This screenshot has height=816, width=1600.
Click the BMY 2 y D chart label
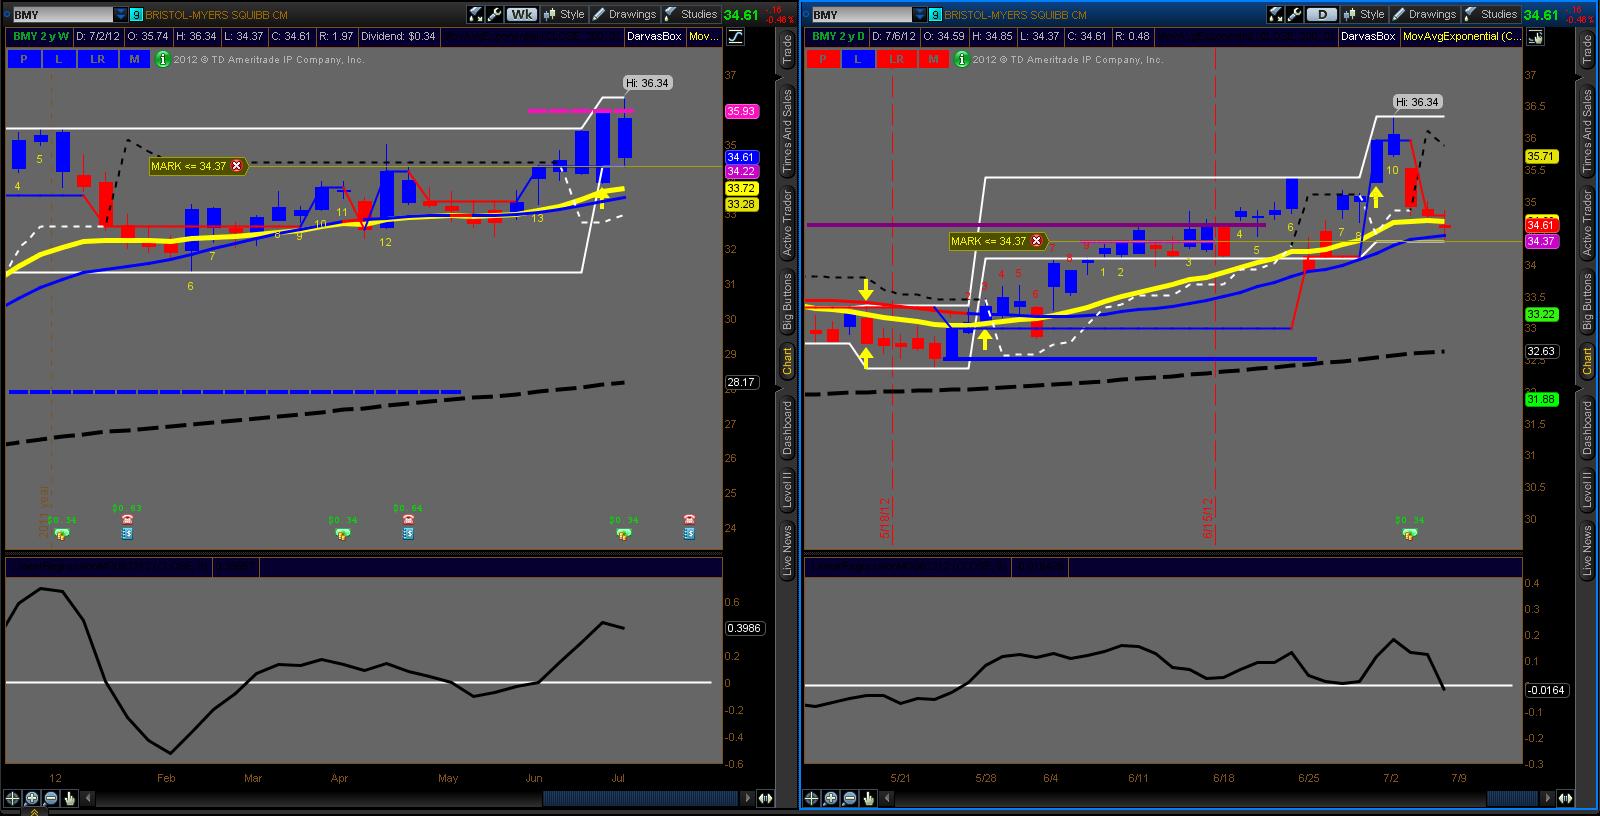click(838, 36)
